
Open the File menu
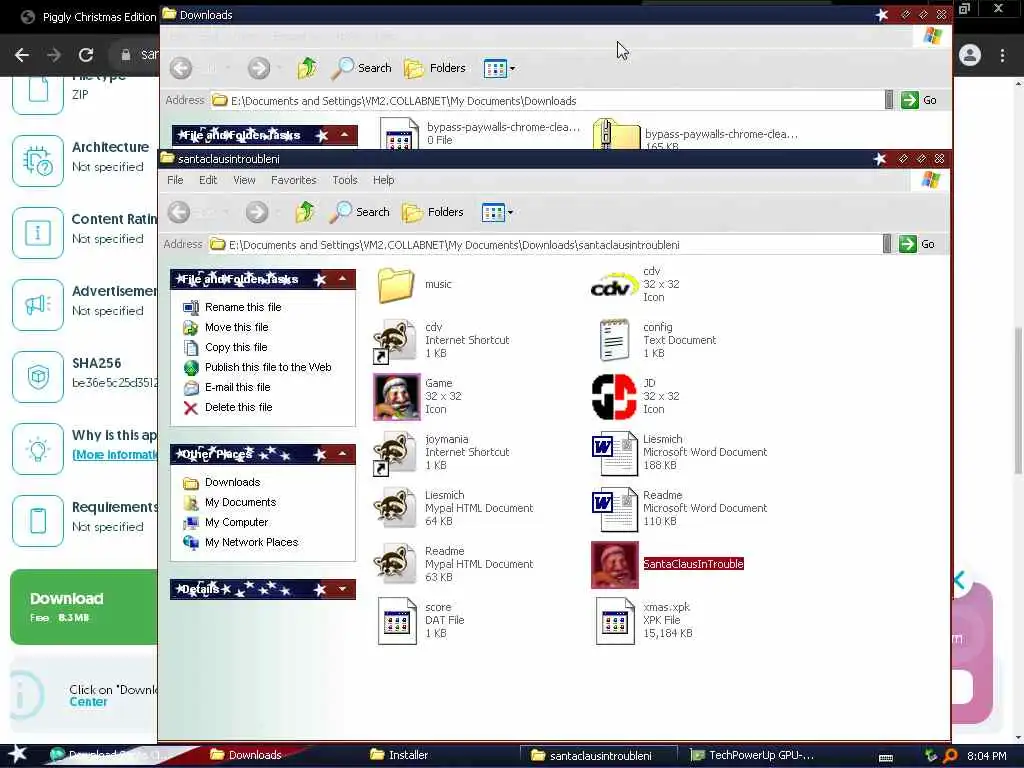(x=175, y=180)
